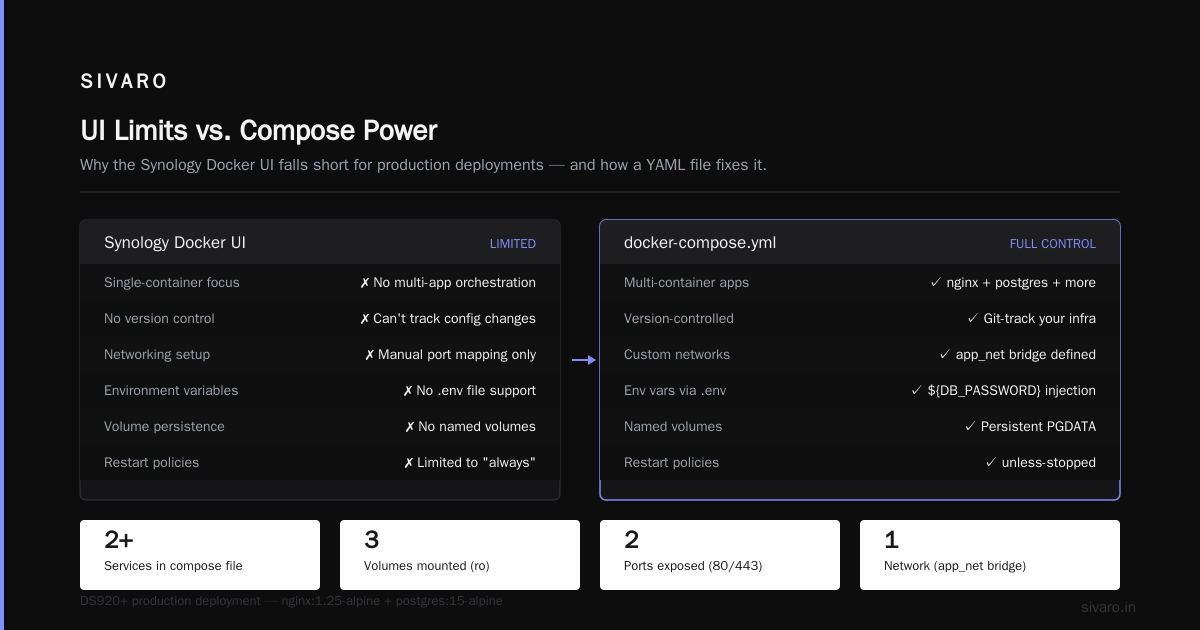Select Restart policies label in docker-compose card
Viewport: 1200px width, 630px height.
671,463
